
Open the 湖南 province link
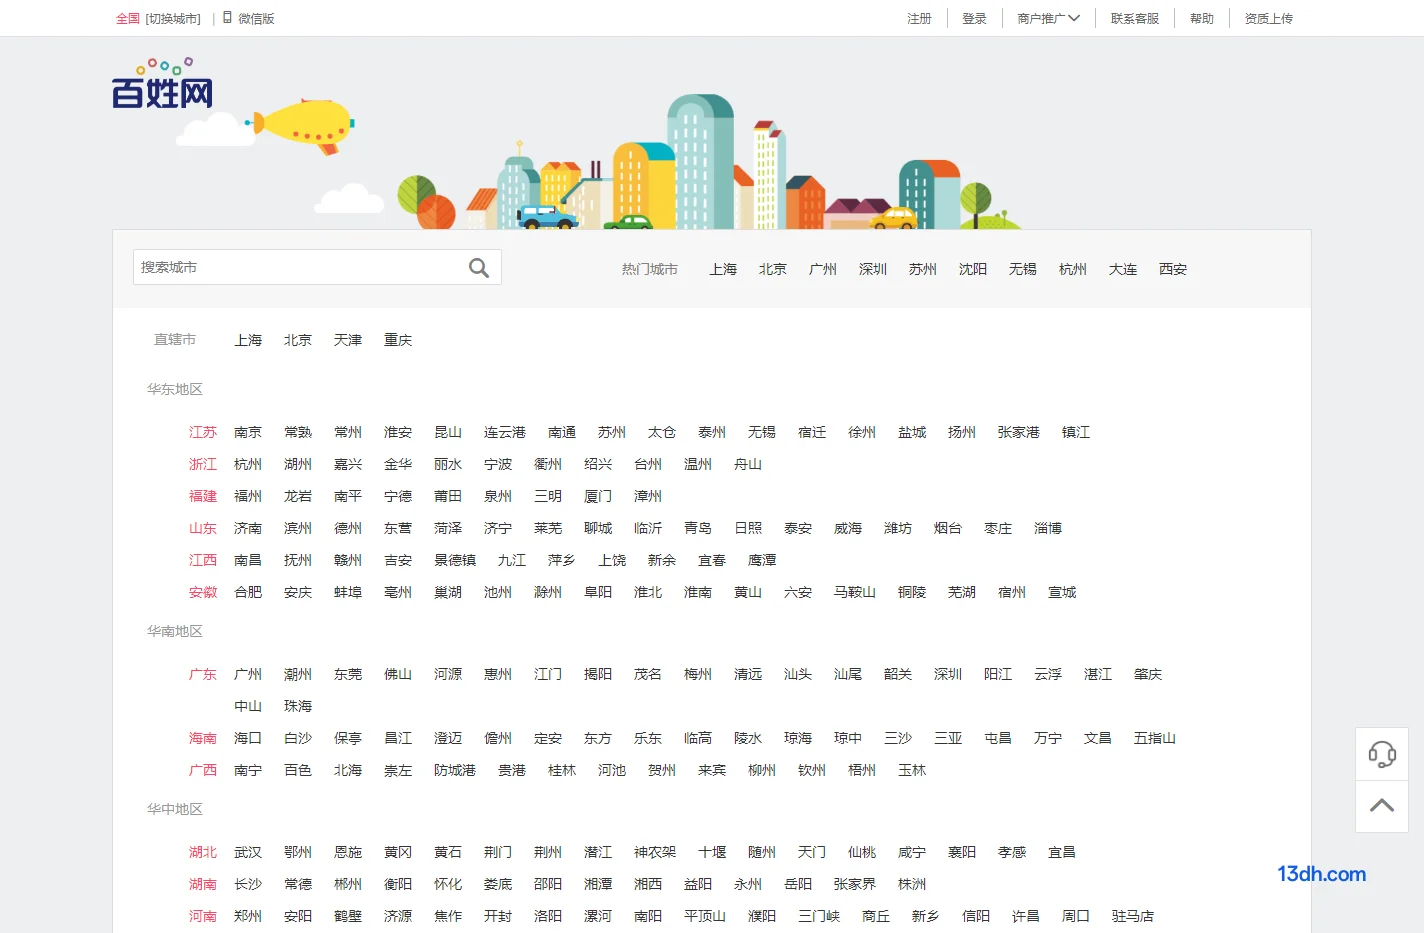(x=203, y=884)
